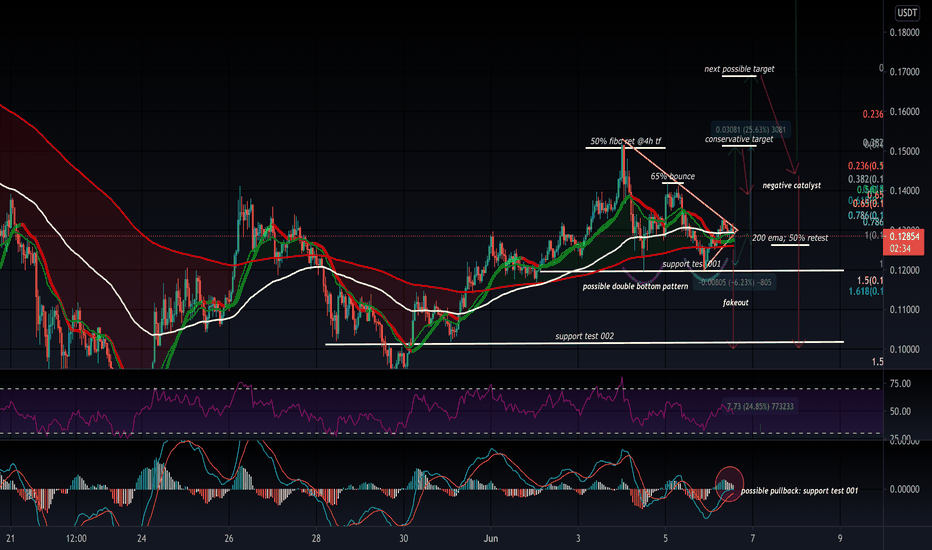Screen dimensions: 932x550
Task: Click the 0.14000 price axis label
Action: (904, 191)
